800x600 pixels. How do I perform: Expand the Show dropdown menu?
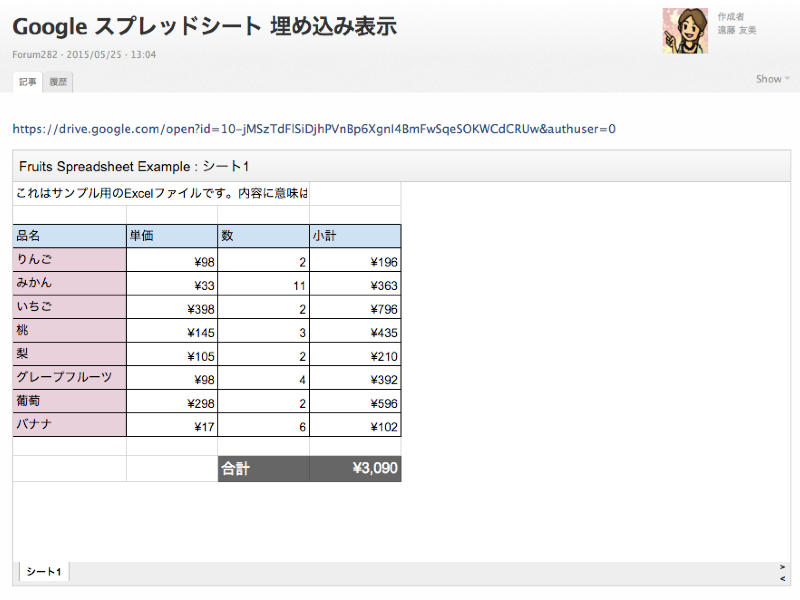[x=772, y=79]
